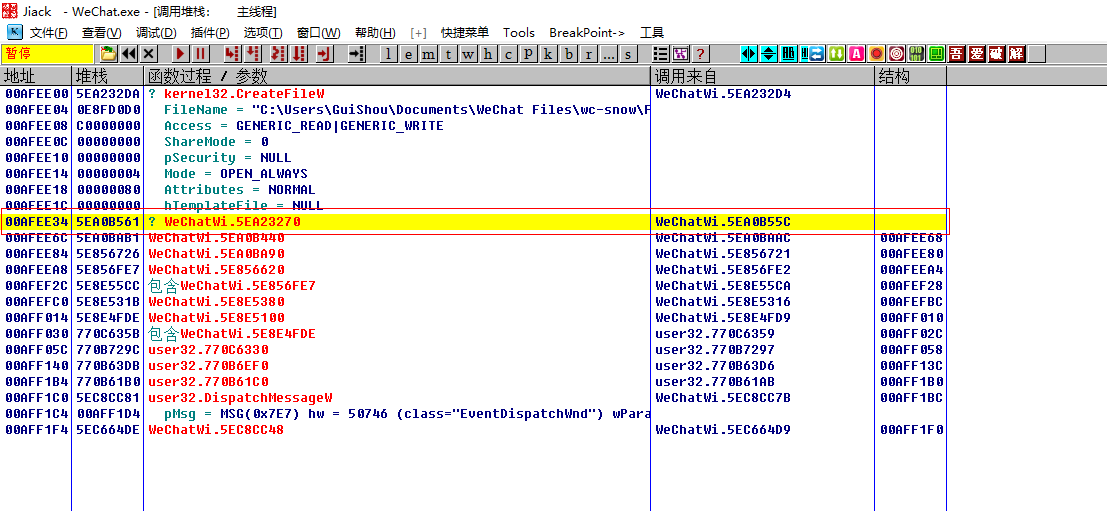Click the 调用来自 column header

[762, 76]
